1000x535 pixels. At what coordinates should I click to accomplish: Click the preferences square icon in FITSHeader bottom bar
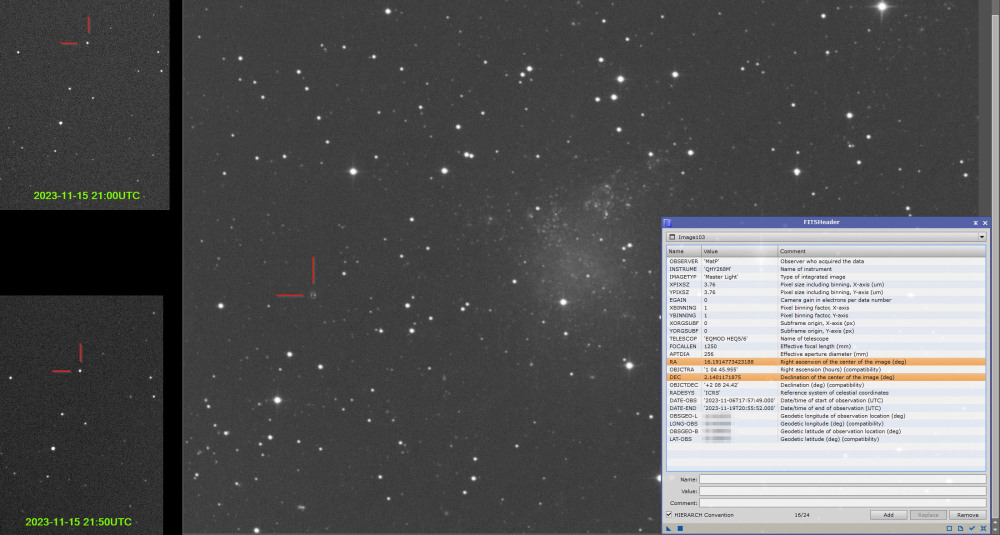(949, 529)
